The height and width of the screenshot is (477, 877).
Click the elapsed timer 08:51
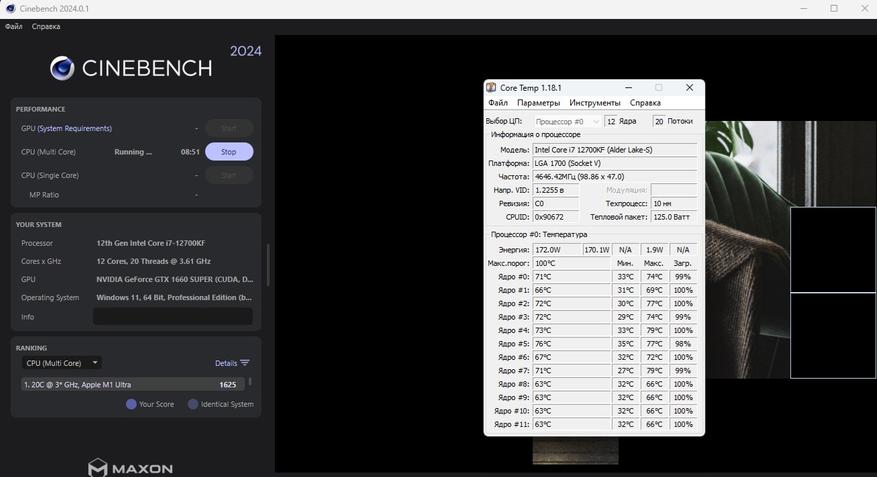point(190,152)
